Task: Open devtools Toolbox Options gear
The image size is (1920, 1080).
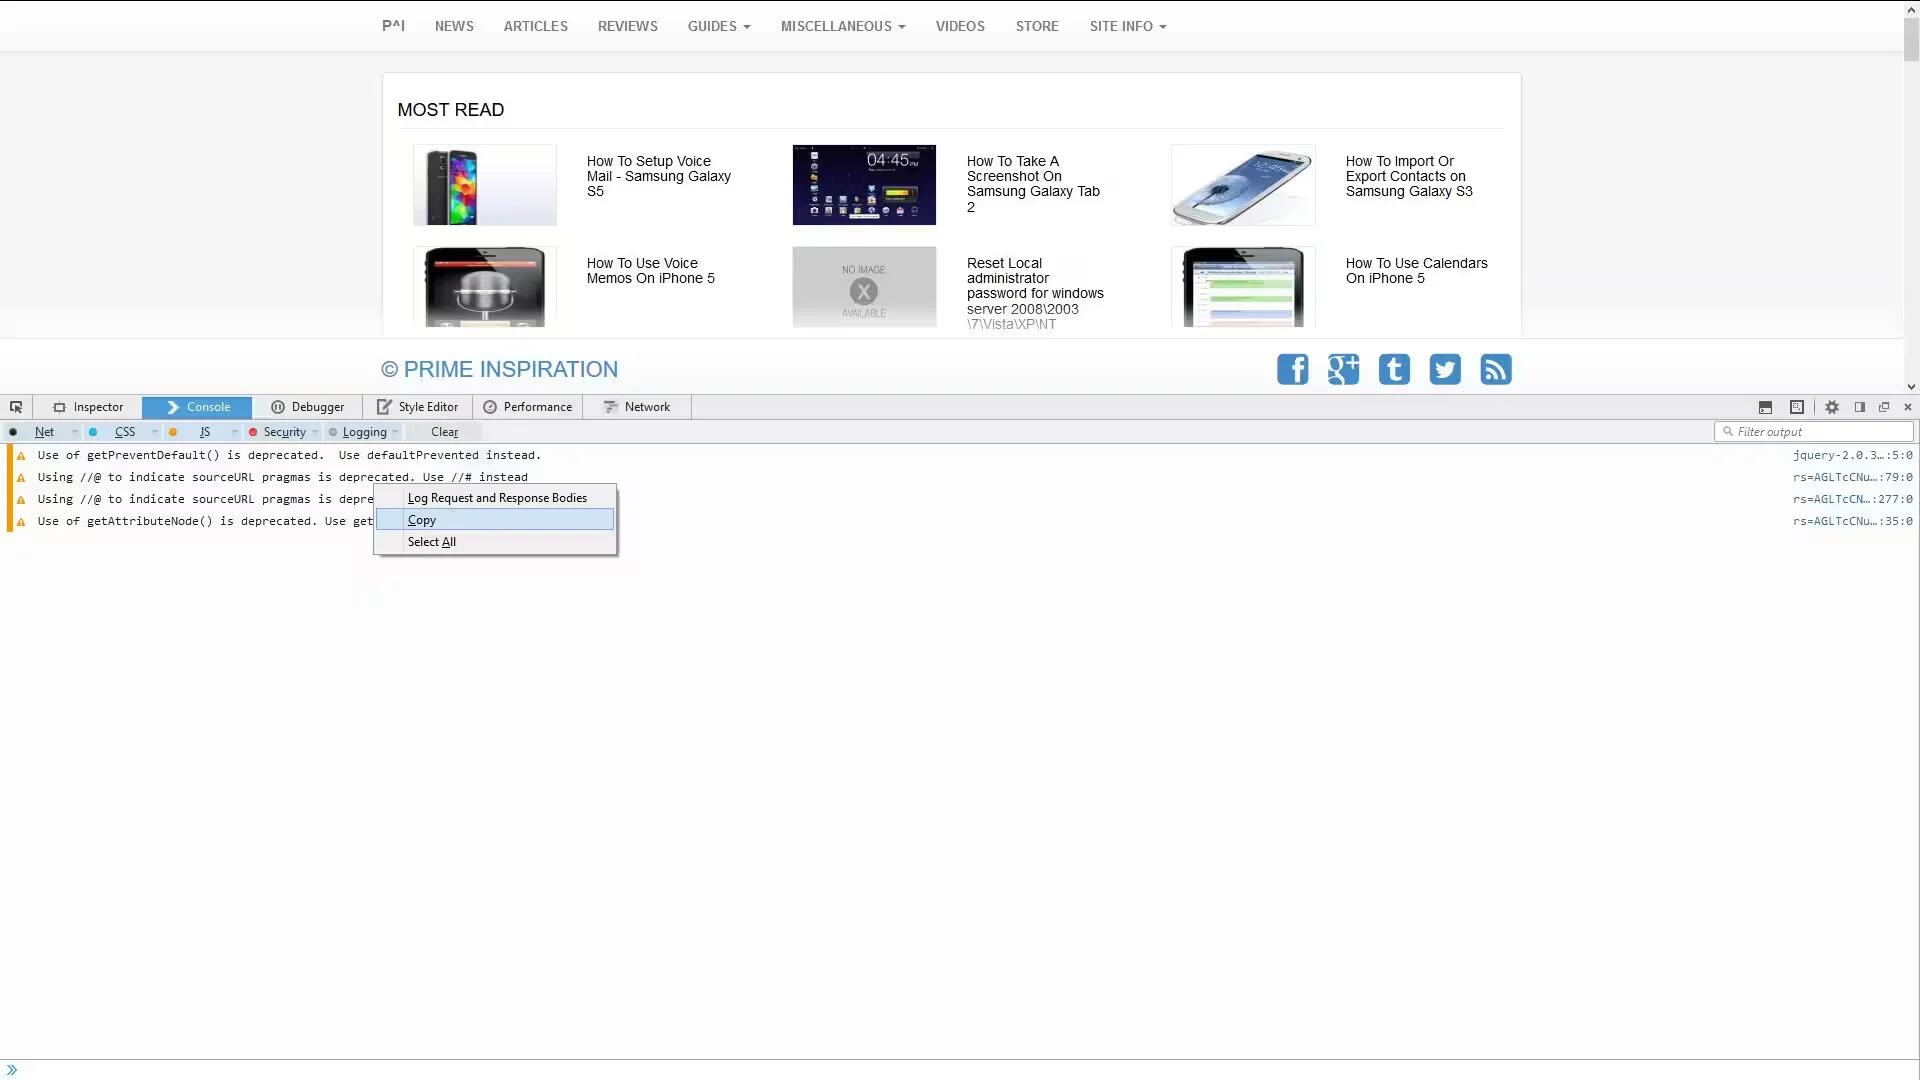Action: coord(1832,407)
